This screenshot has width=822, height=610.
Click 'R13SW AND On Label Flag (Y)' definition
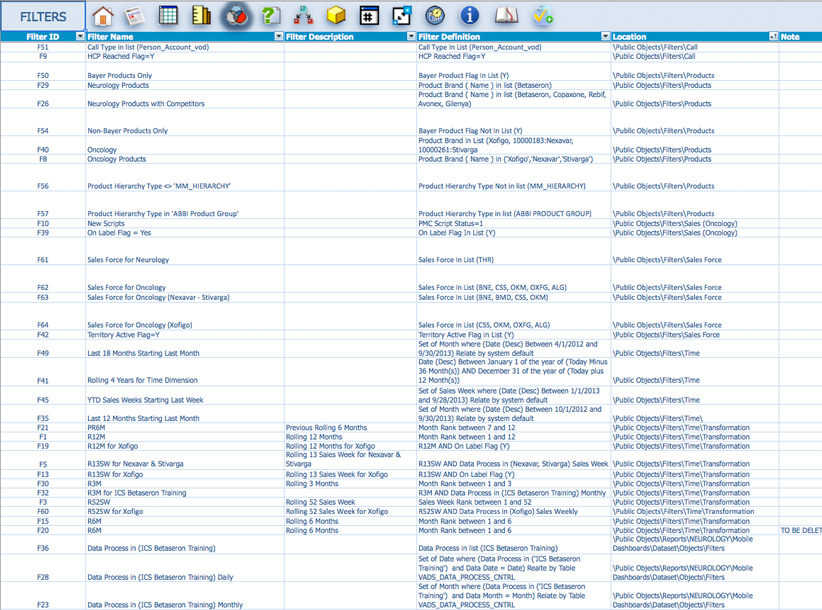466,475
